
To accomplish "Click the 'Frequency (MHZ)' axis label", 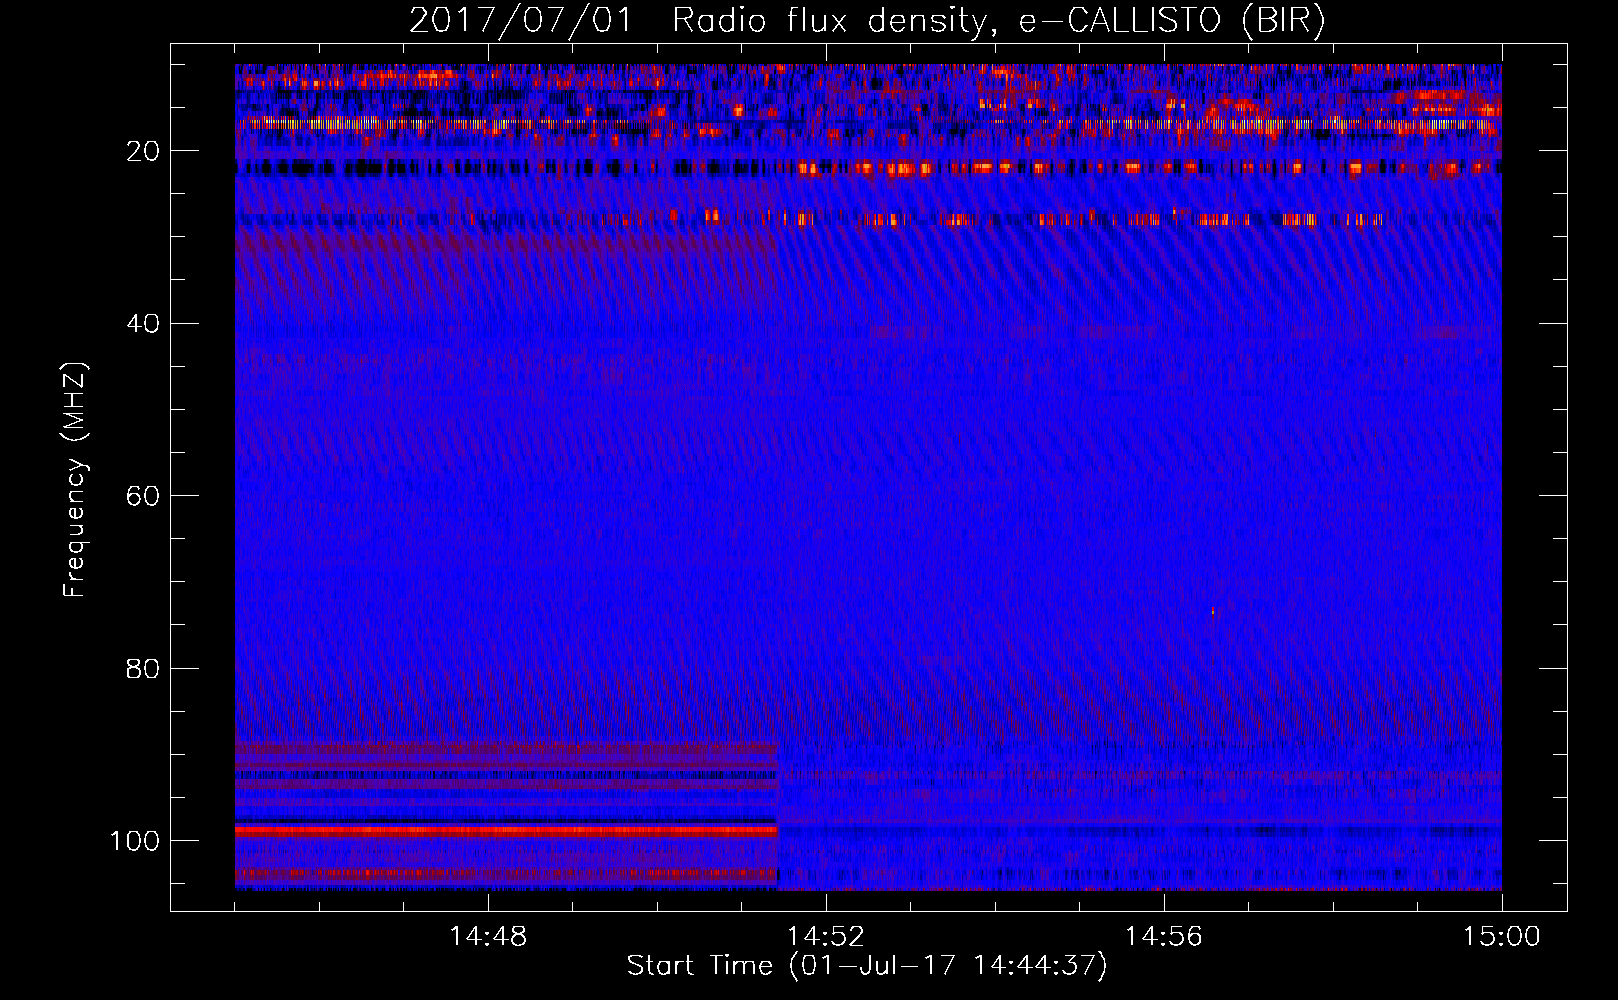I will pos(75,480).
